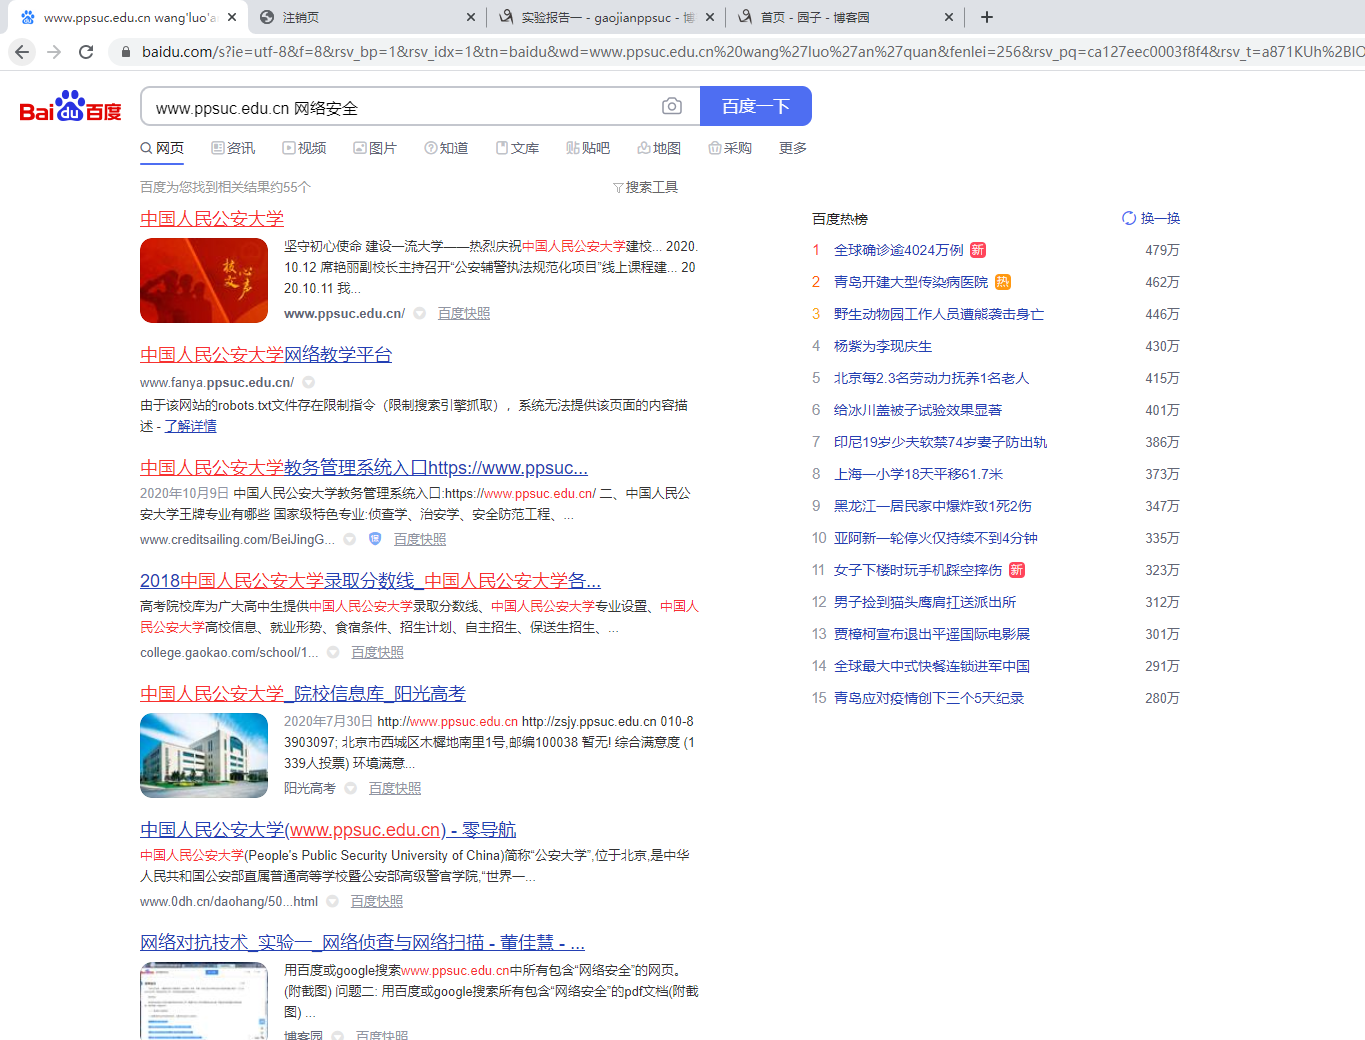Image resolution: width=1365 pixels, height=1040 pixels.
Task: Switch to the 贴吧 search tab
Action: (x=588, y=148)
